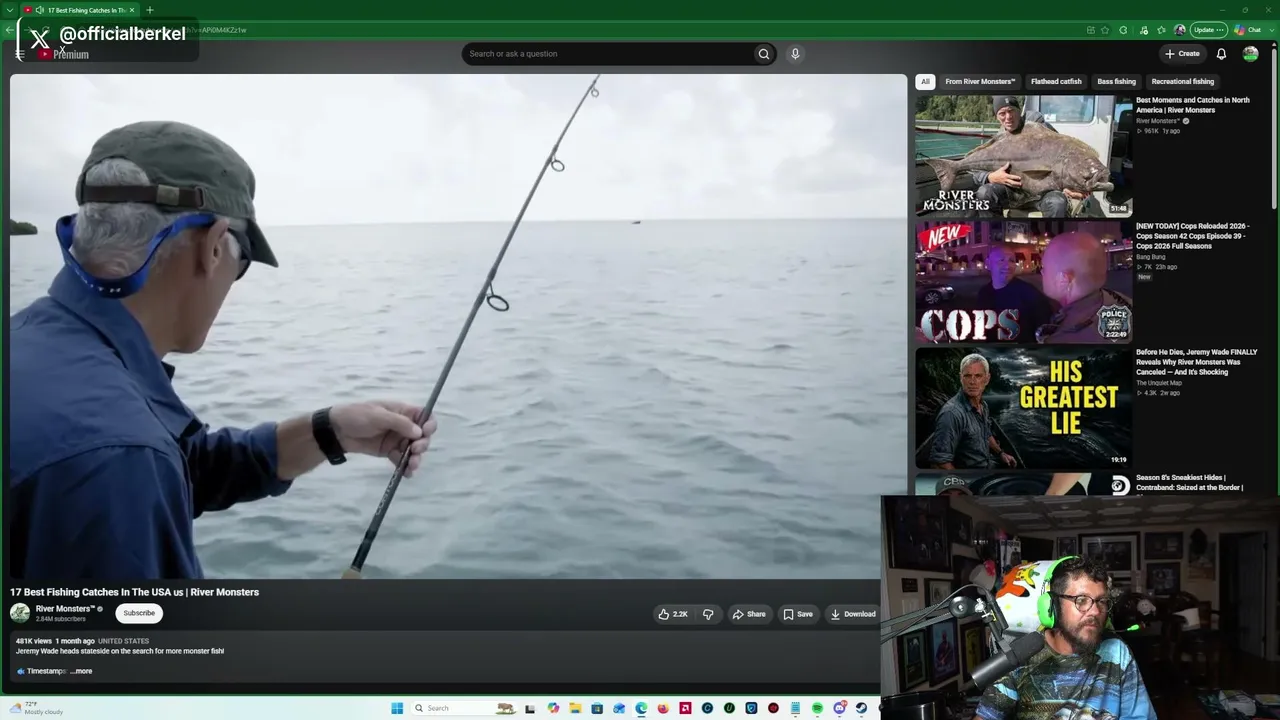This screenshot has width=1280, height=720.
Task: Open Copilot Chat in the browser toolbar
Action: point(1248,30)
